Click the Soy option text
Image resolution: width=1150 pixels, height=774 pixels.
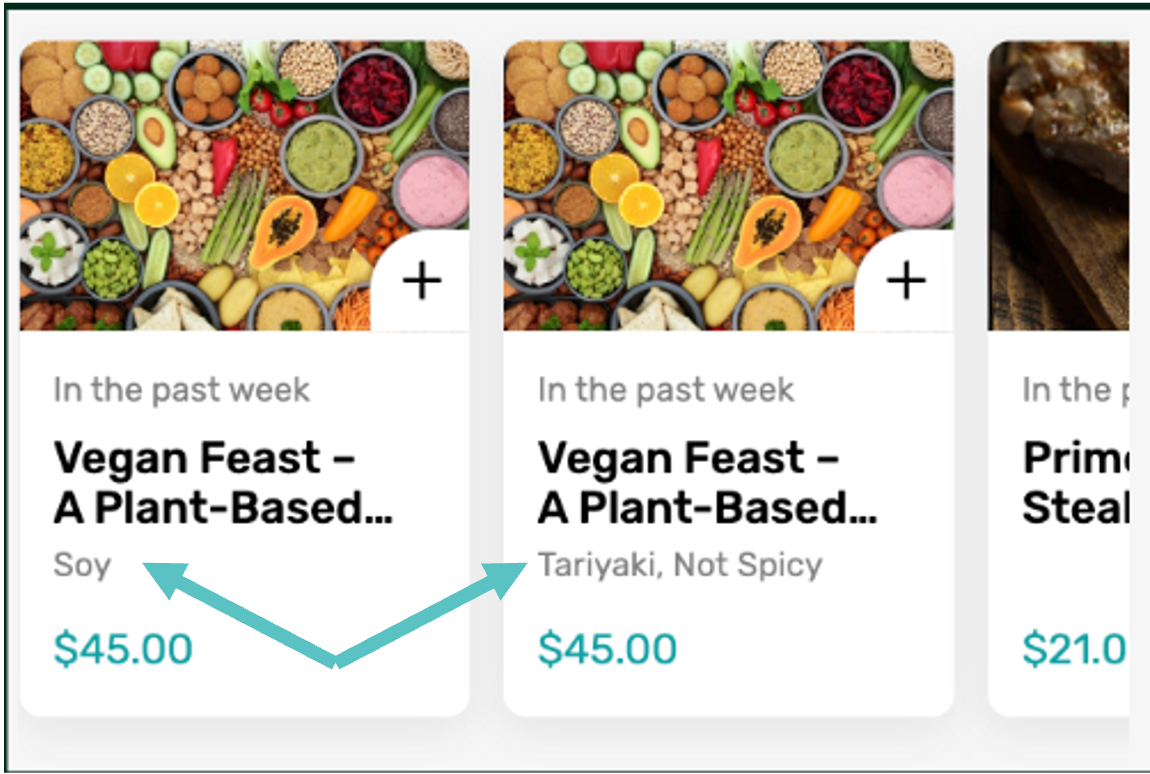[82, 565]
